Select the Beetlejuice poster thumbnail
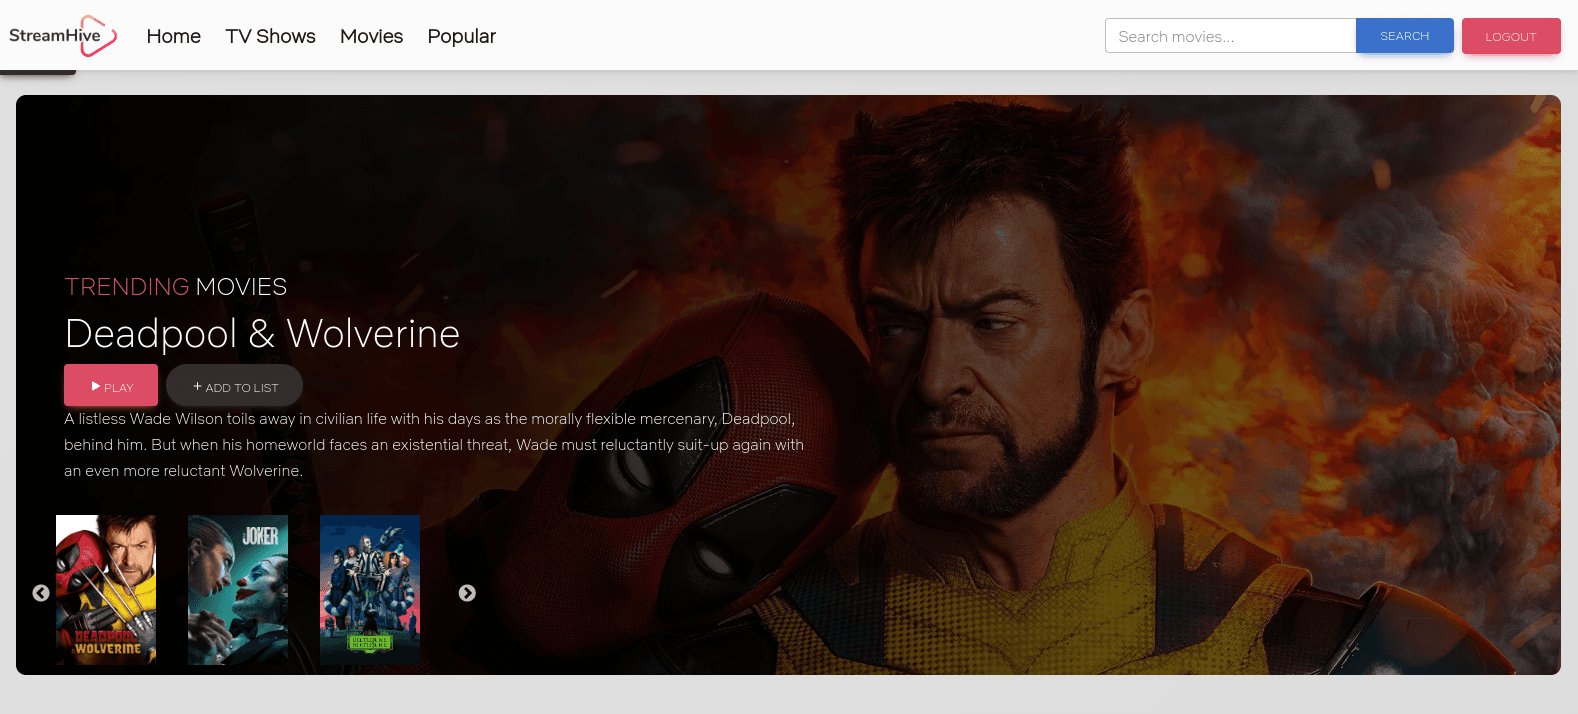This screenshot has height=714, width=1578. click(x=370, y=590)
